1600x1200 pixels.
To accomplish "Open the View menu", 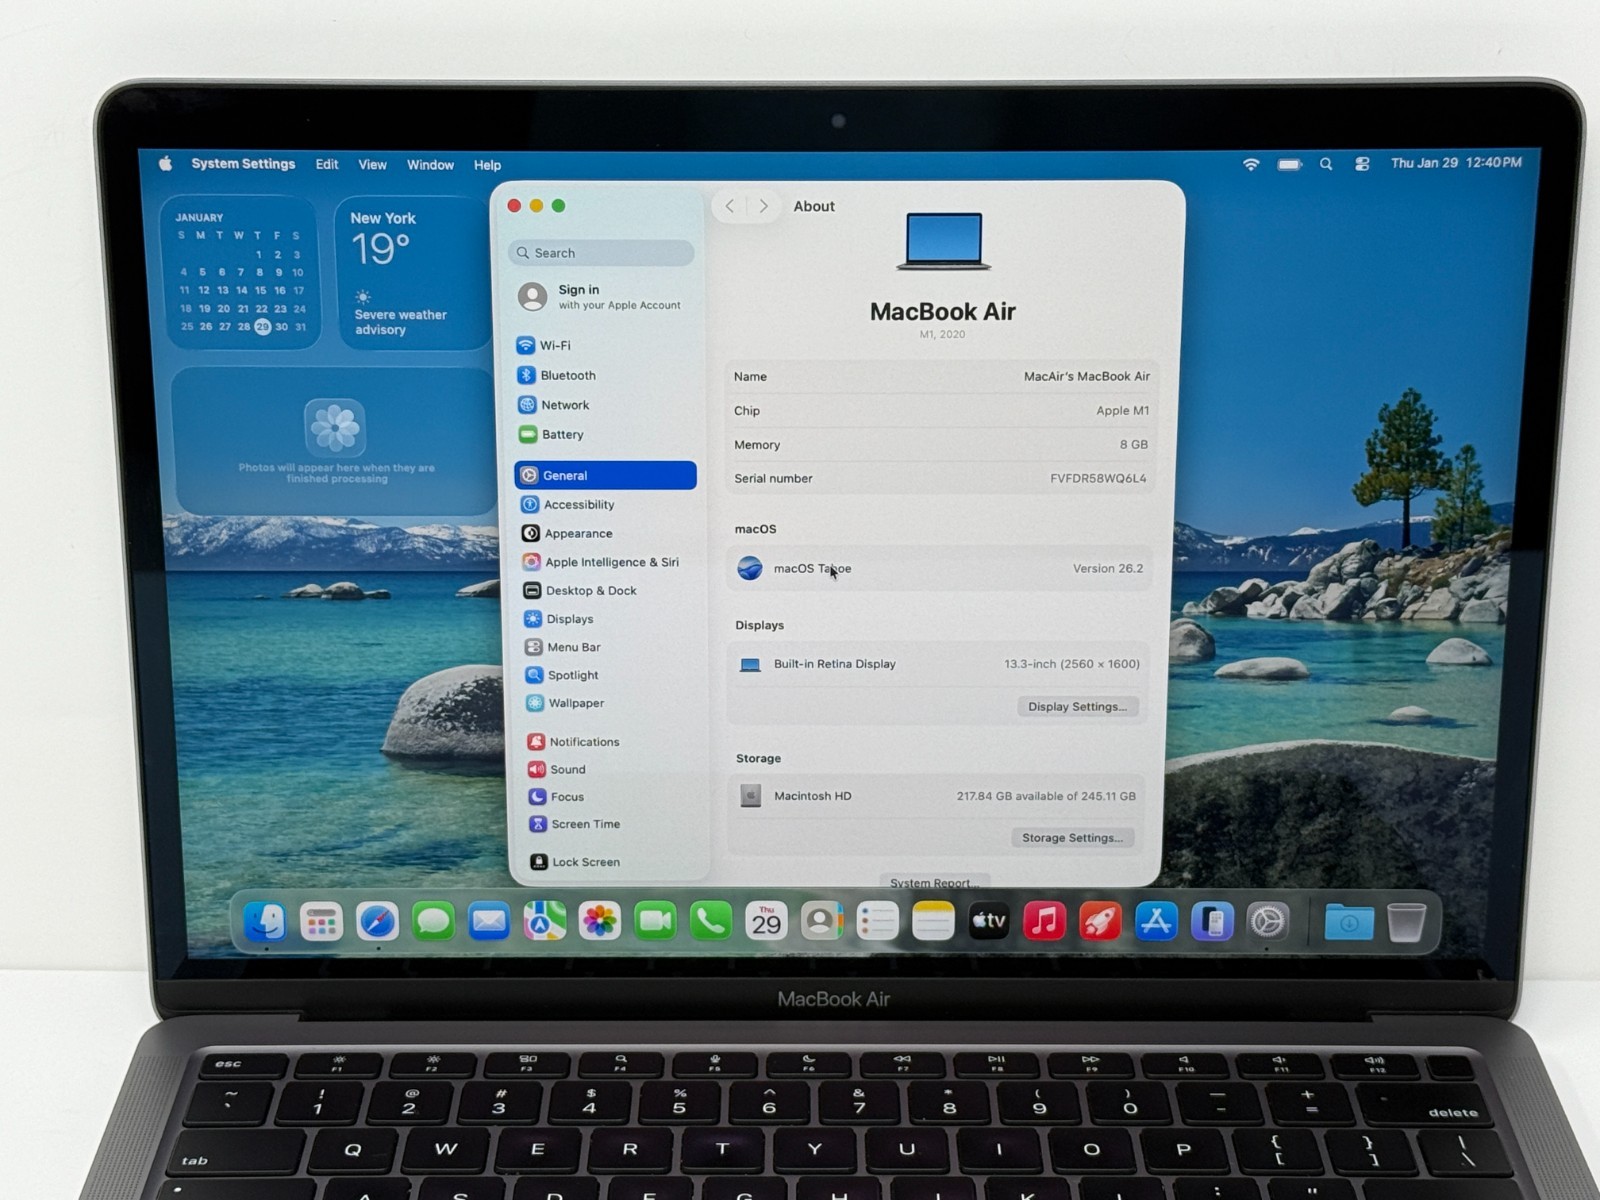I will pyautogui.click(x=372, y=165).
